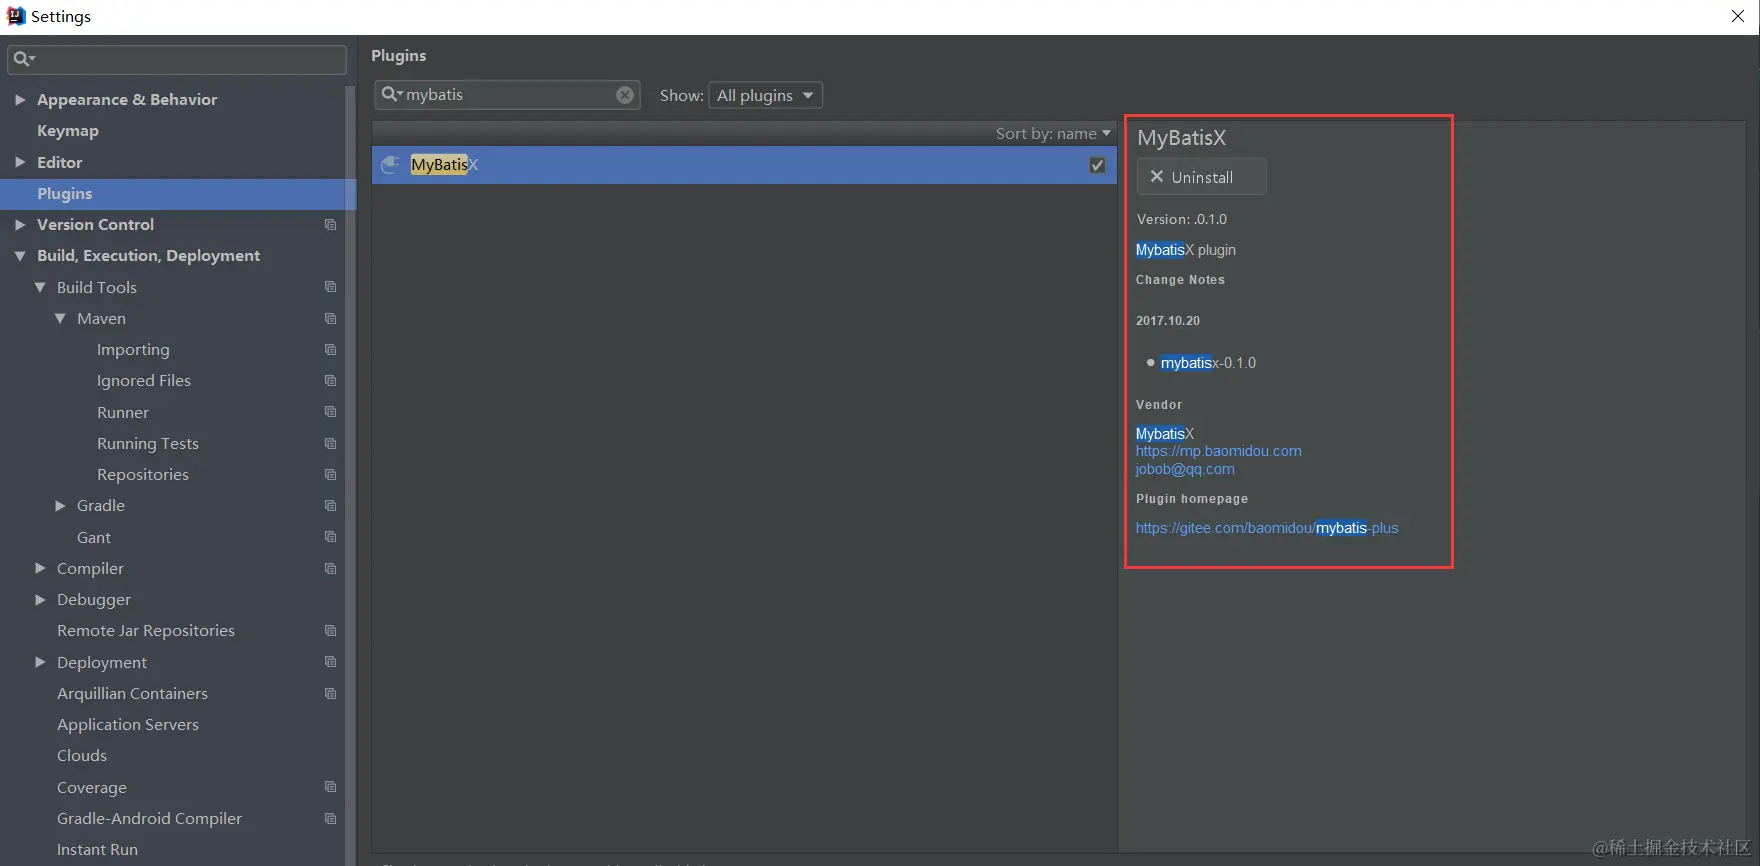Click project-level icon beside Repositories
The height and width of the screenshot is (866, 1760).
pos(331,475)
